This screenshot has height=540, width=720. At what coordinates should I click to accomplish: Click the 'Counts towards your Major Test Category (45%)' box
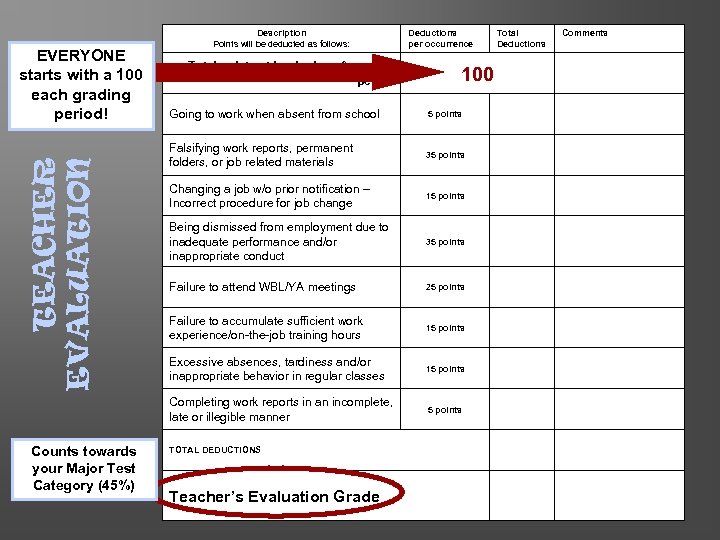[x=84, y=469]
